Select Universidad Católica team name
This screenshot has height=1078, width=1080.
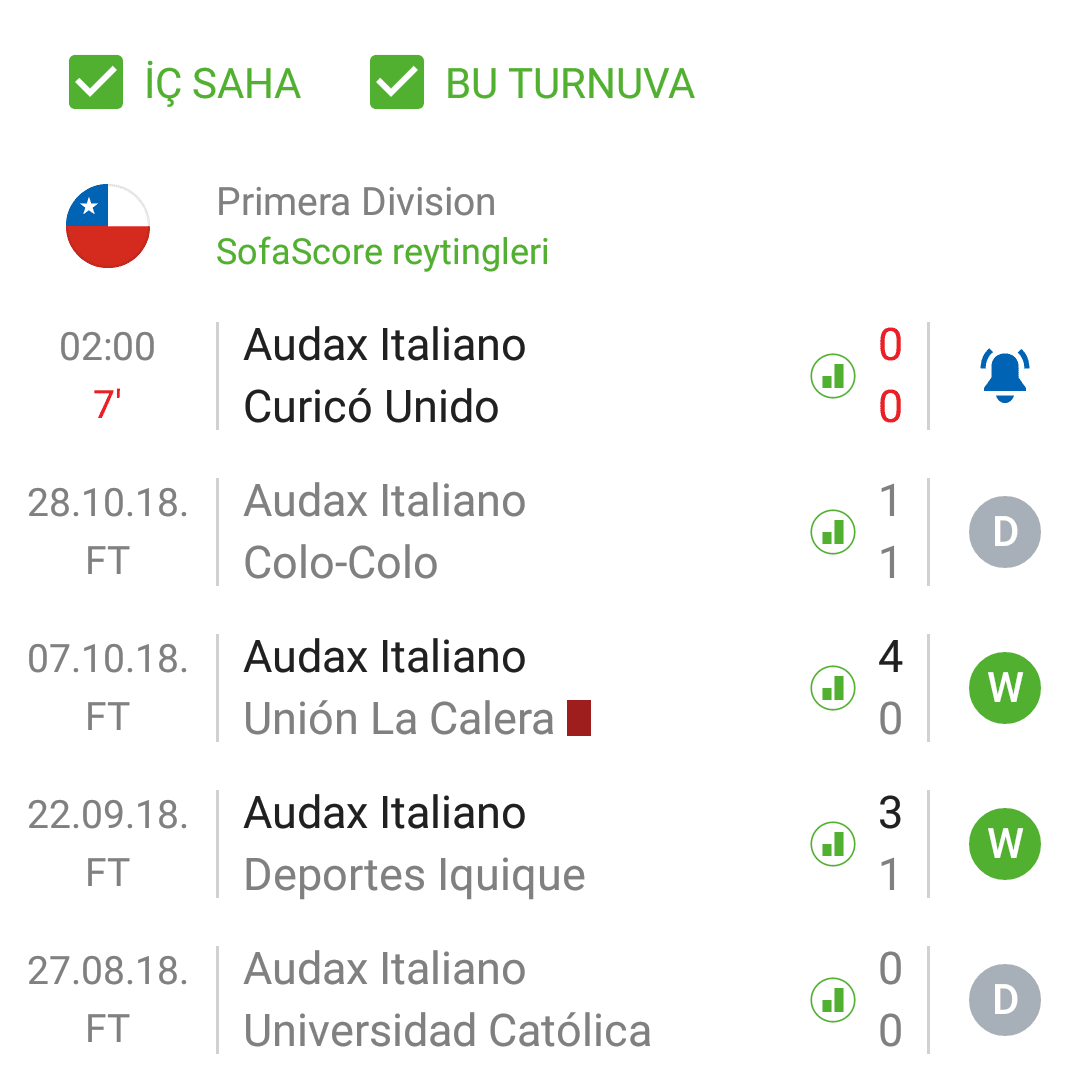click(x=447, y=1030)
